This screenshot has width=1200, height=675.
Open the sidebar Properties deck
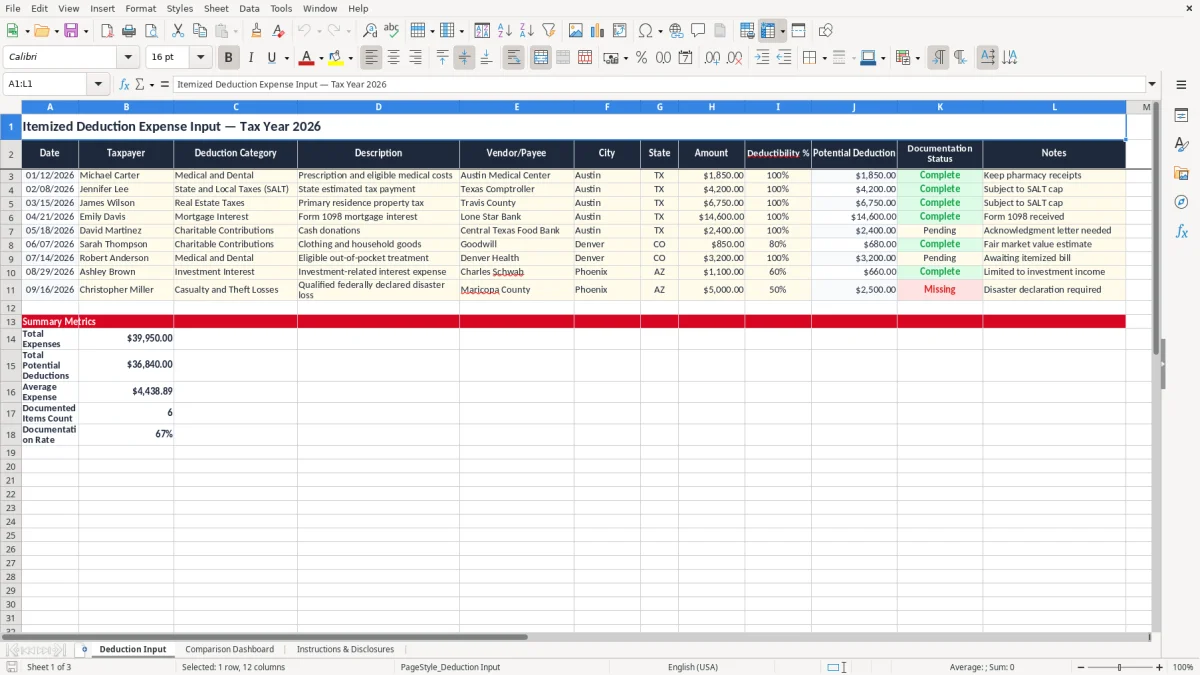(1181, 116)
